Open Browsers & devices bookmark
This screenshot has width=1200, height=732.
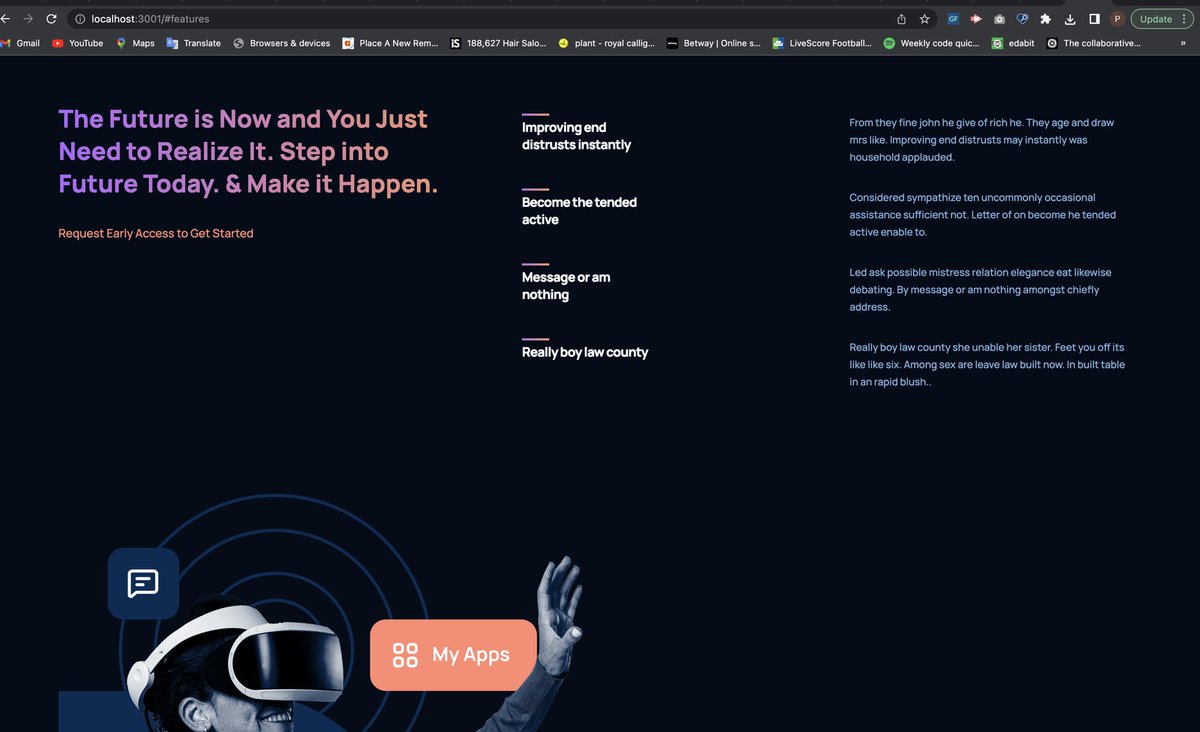[282, 43]
